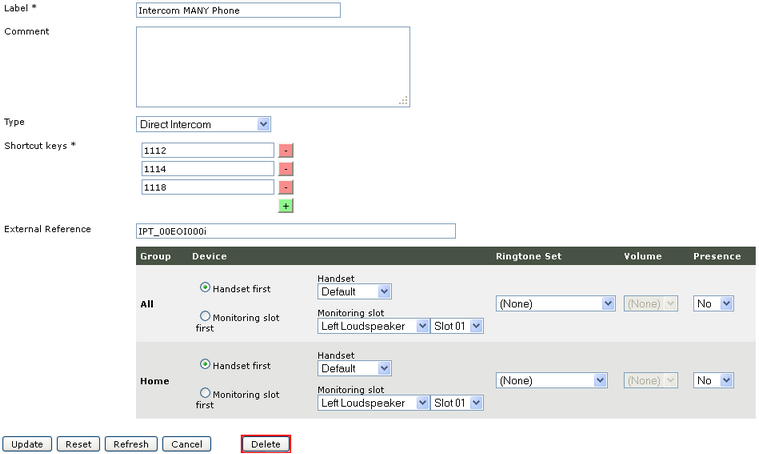The width and height of the screenshot is (759, 454).
Task: Open disabled Volume dropdown in Home row
Action: [651, 381]
